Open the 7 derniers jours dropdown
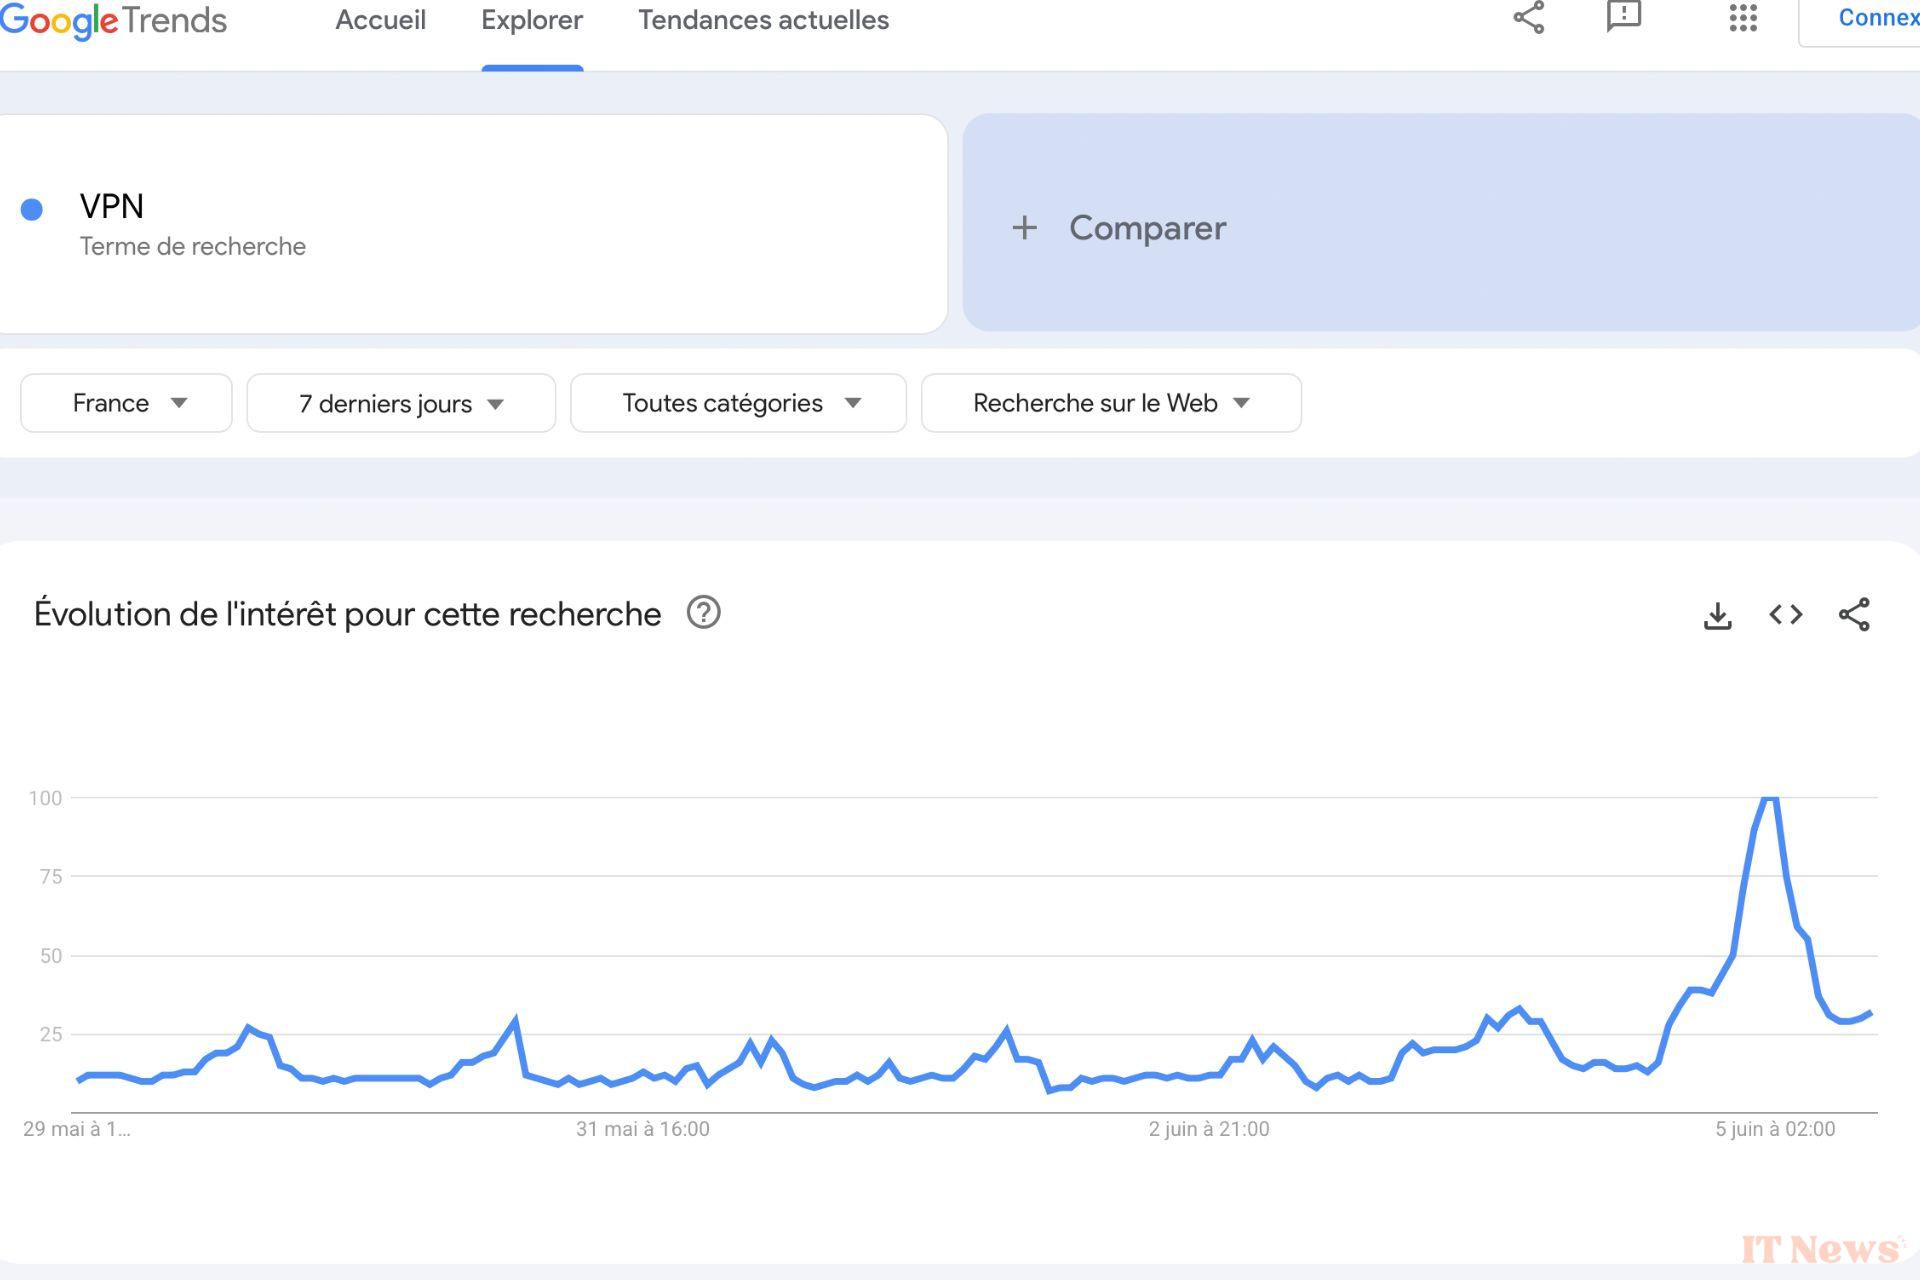Viewport: 1920px width, 1280px height. tap(401, 403)
